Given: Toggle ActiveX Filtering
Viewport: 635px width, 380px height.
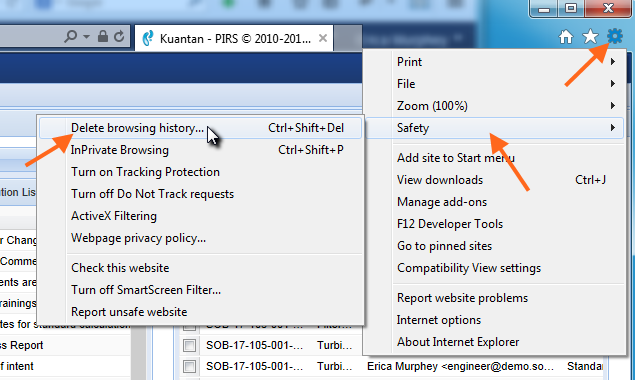Looking at the screenshot, I should tap(200, 216).
